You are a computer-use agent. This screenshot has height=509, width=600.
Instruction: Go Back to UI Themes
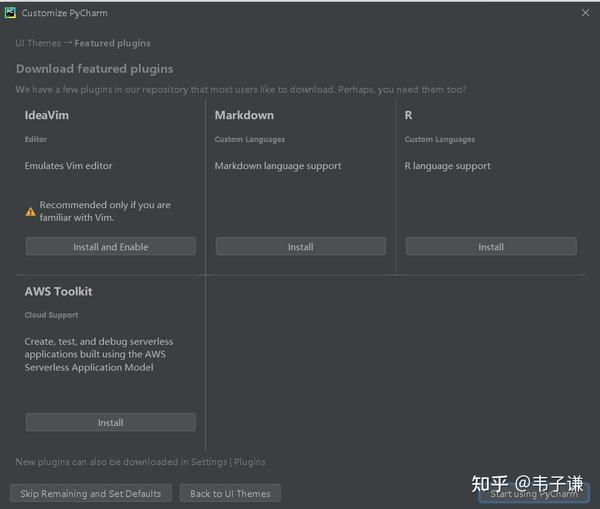230,494
